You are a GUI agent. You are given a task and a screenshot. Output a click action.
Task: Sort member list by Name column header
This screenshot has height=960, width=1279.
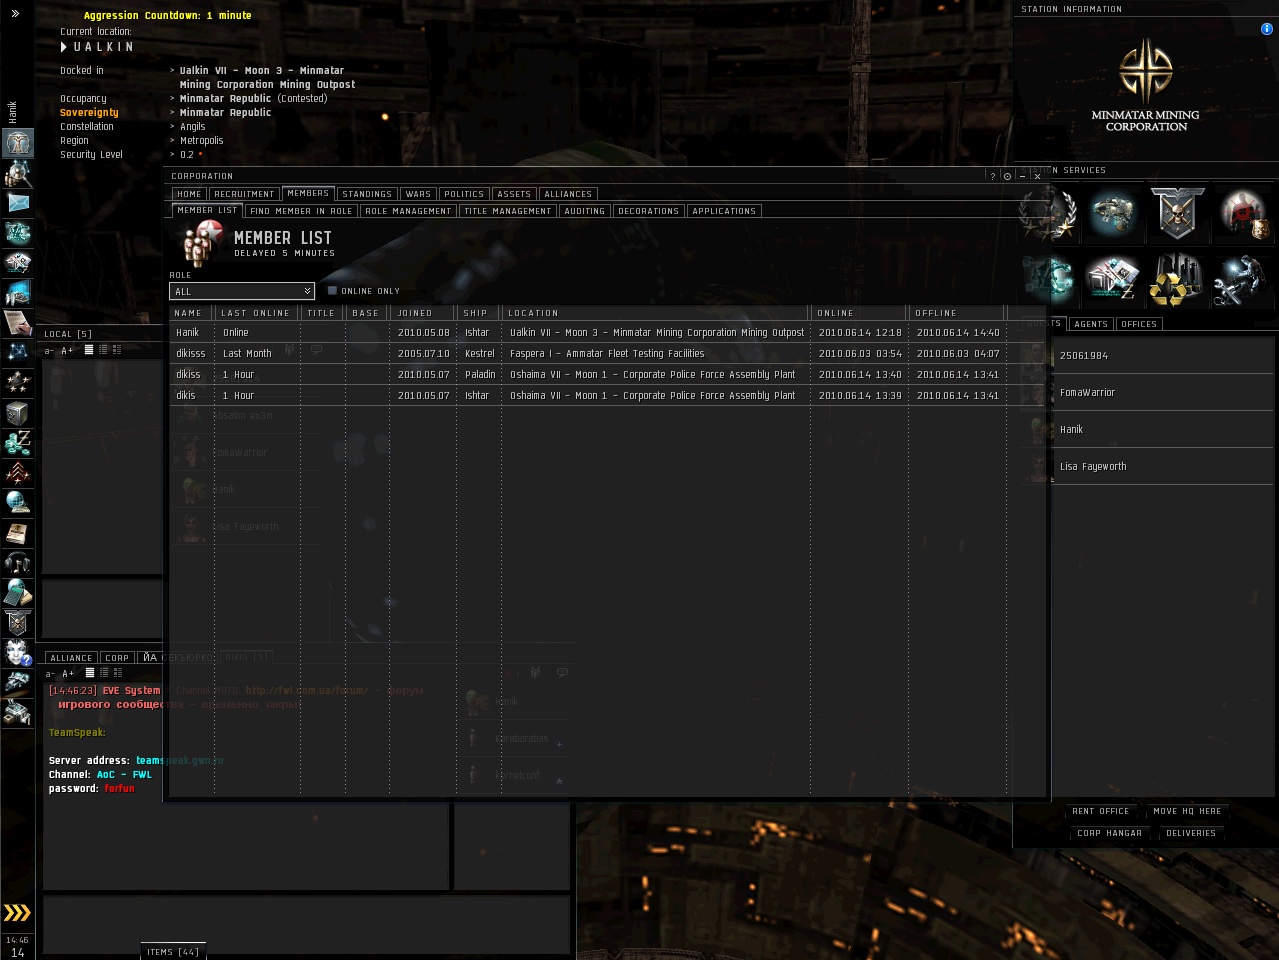click(x=192, y=313)
